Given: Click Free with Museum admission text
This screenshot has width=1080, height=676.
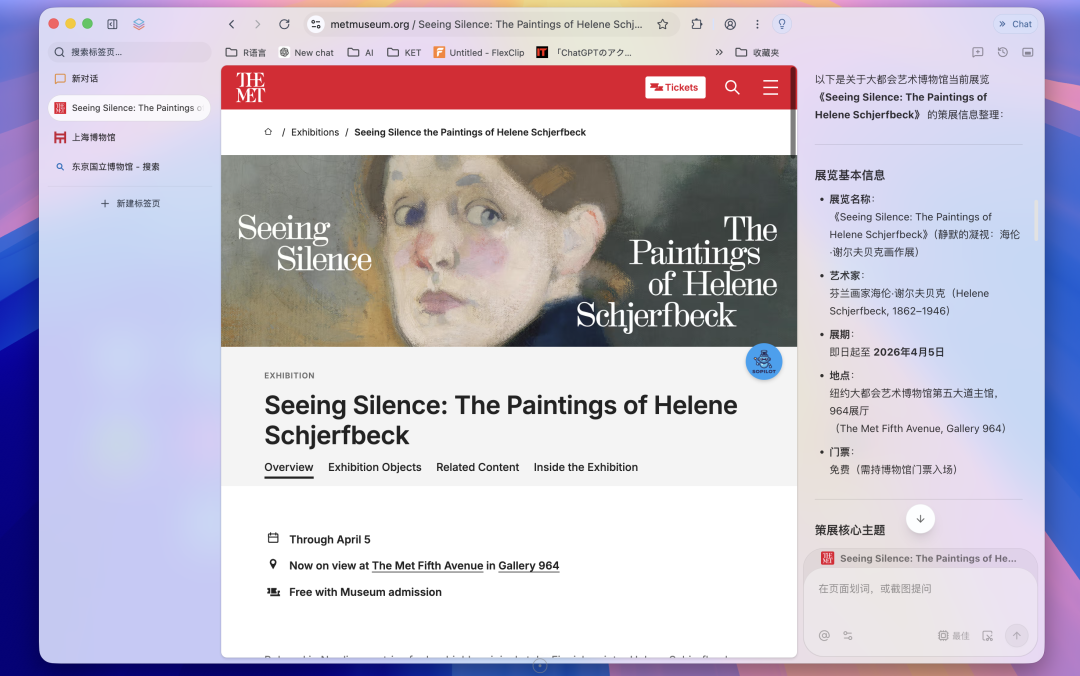Looking at the screenshot, I should click(366, 592).
